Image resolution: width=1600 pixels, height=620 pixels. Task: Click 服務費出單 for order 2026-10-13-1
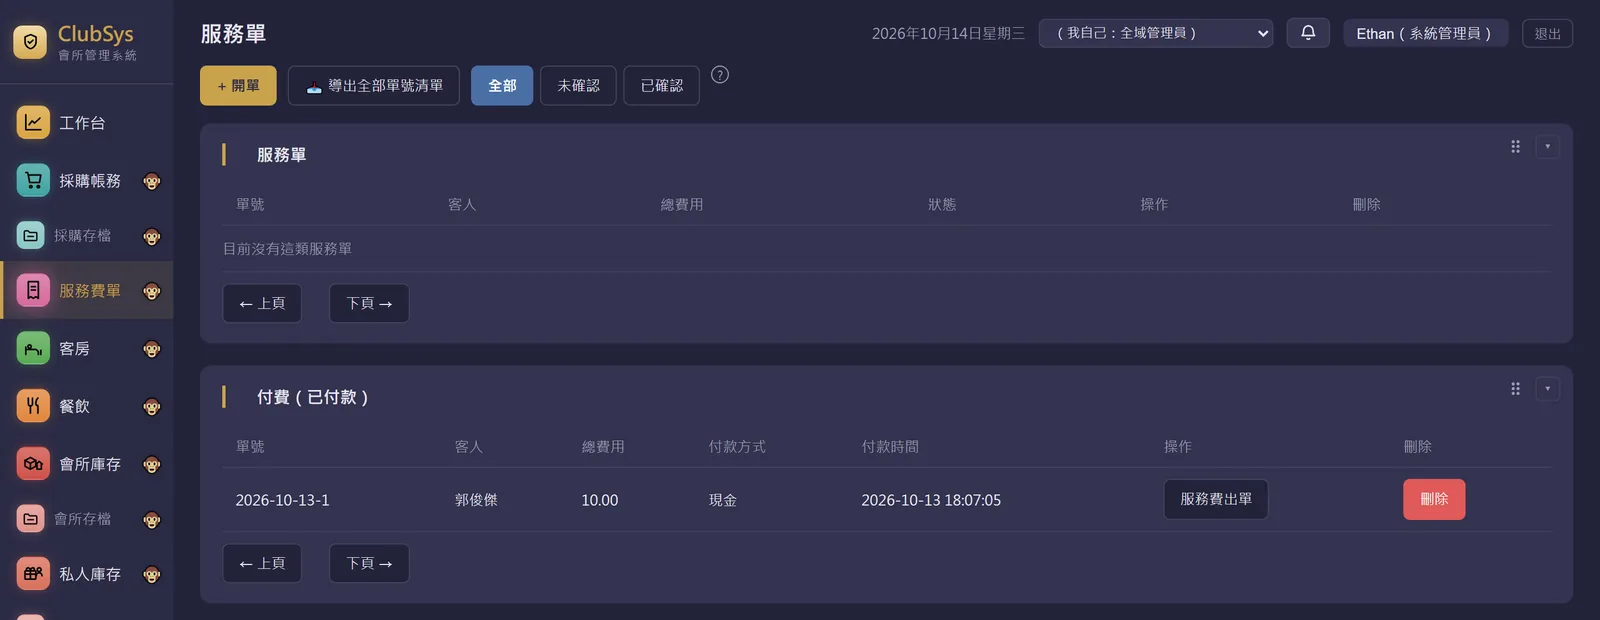1216,500
